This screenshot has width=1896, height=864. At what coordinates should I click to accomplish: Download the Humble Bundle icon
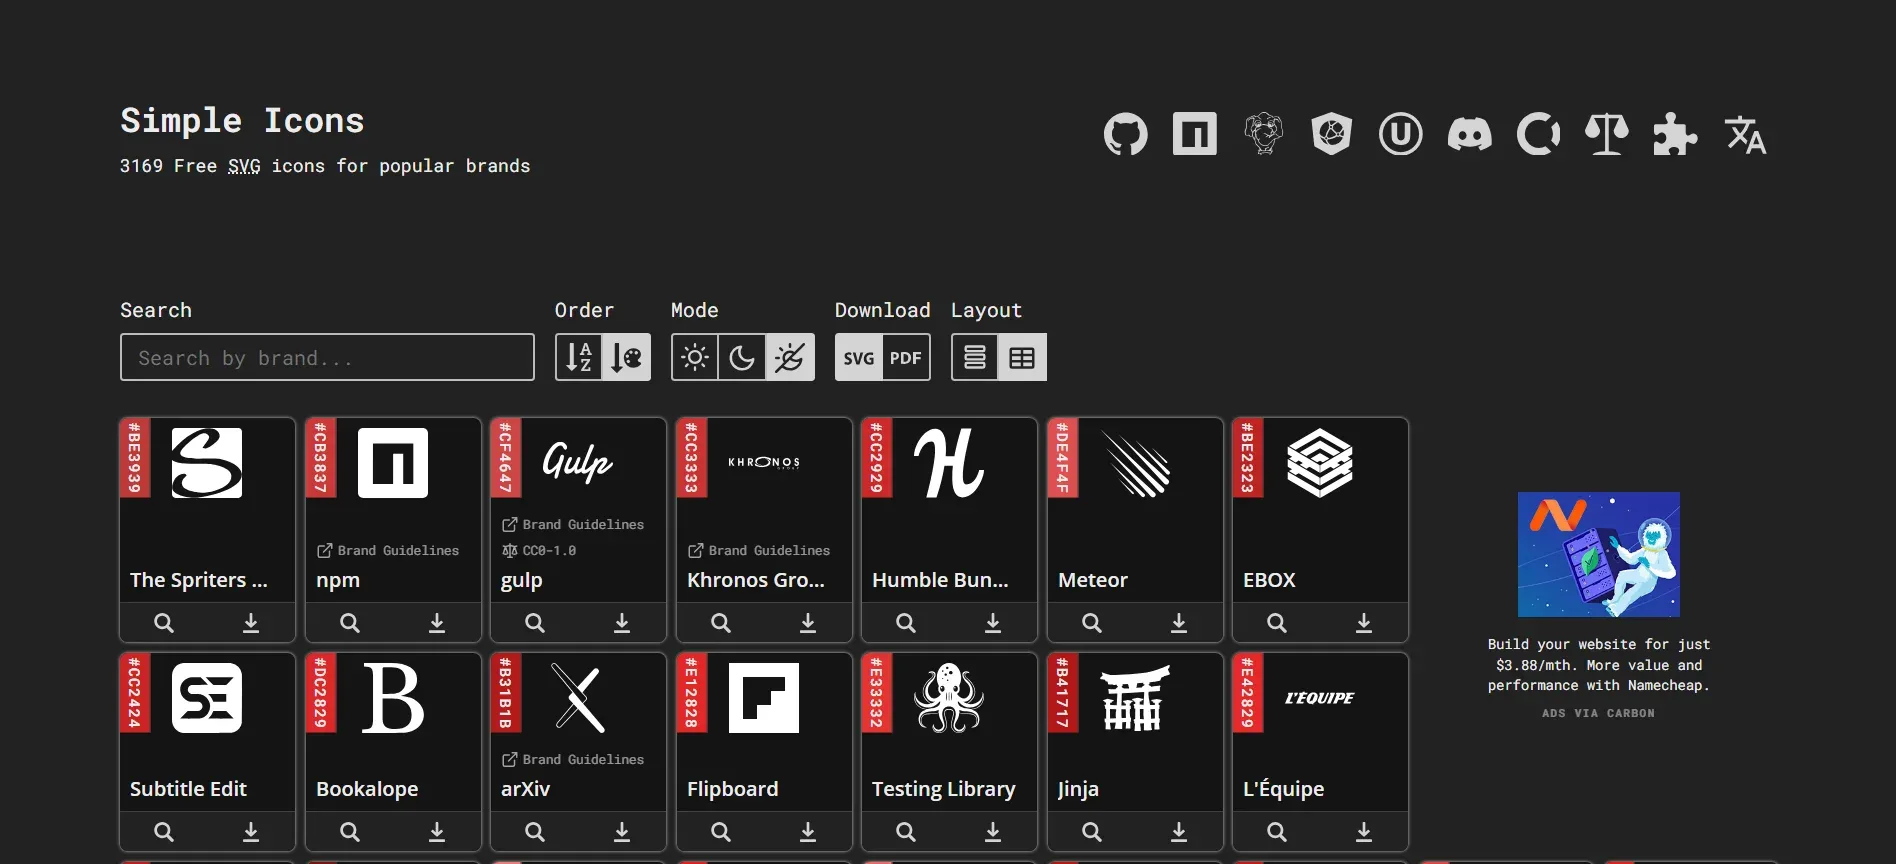click(x=993, y=623)
